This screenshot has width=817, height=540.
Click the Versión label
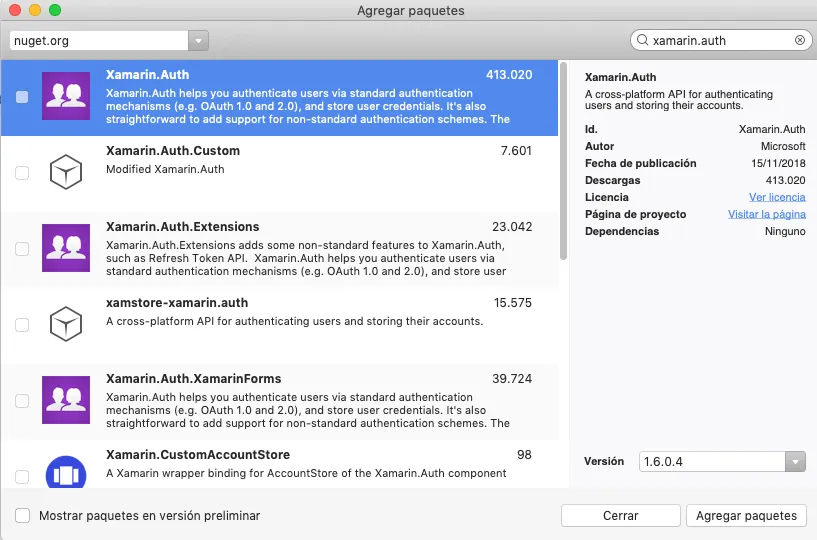[x=603, y=461]
